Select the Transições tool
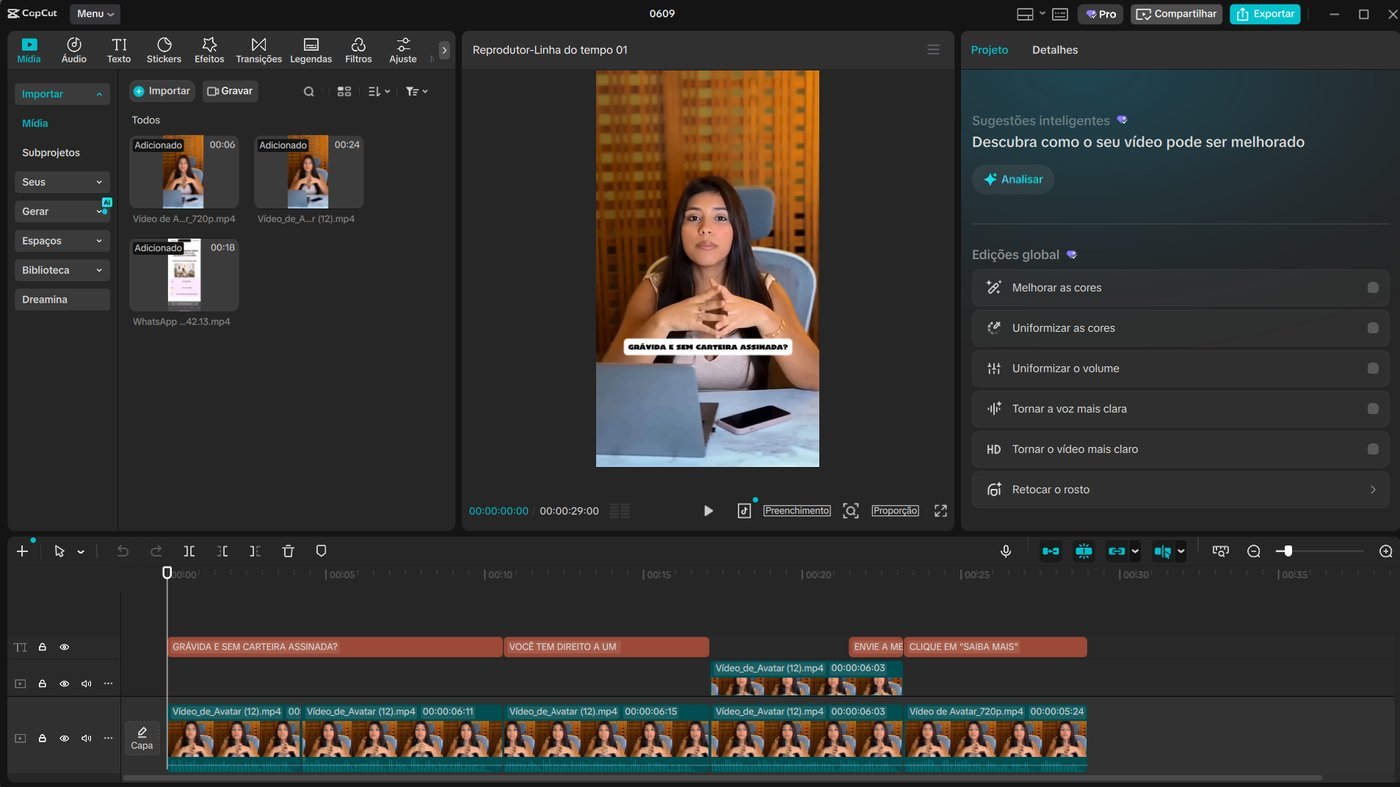Image resolution: width=1400 pixels, height=787 pixels. coord(258,50)
